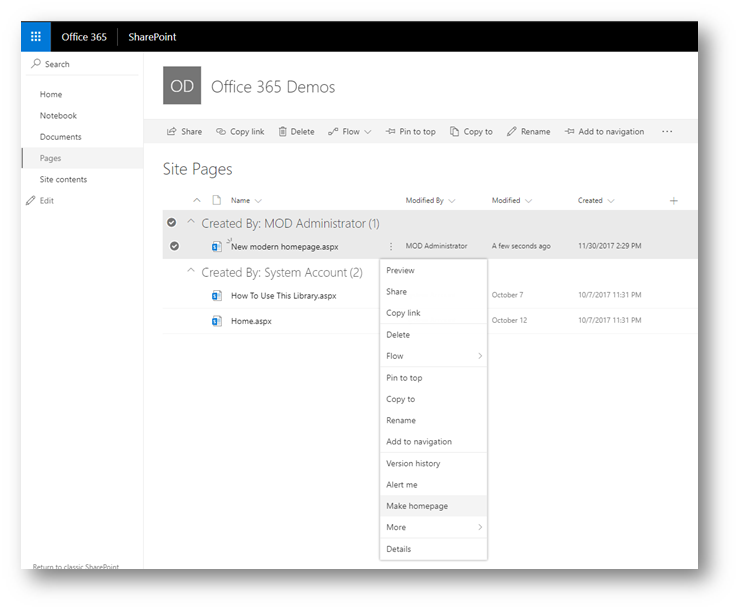Screen dimensions: 740x611
Task: Click the Copy link chain icon in toolbar
Action: point(220,131)
